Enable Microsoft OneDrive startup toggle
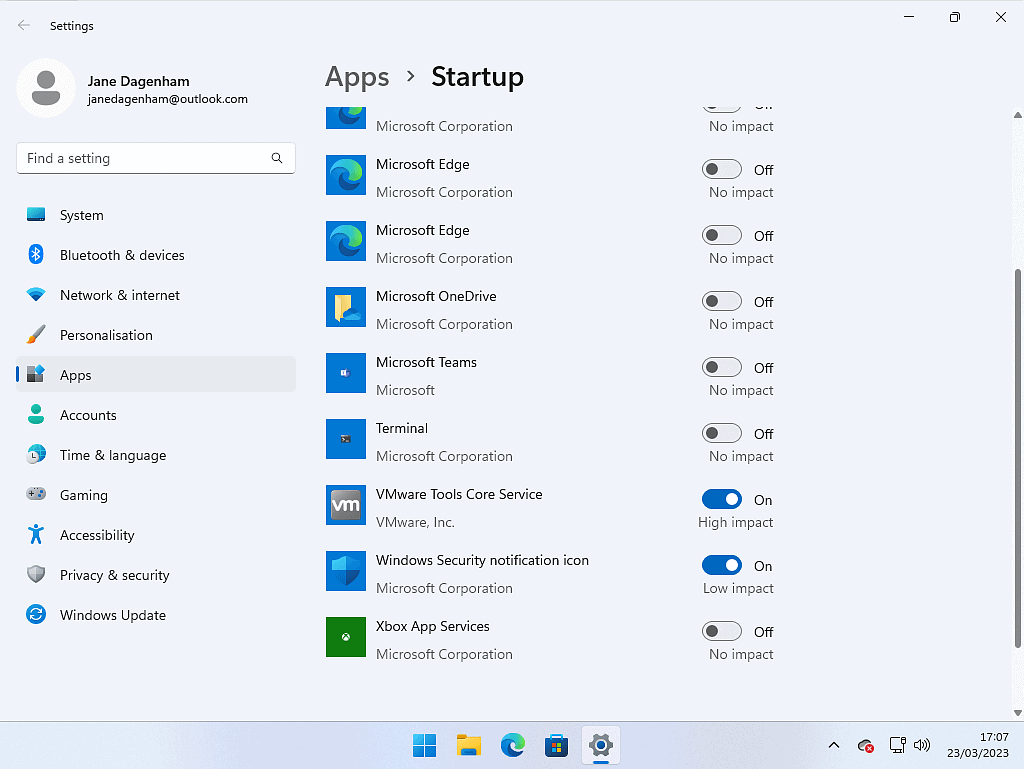This screenshot has width=1024, height=769. point(722,302)
